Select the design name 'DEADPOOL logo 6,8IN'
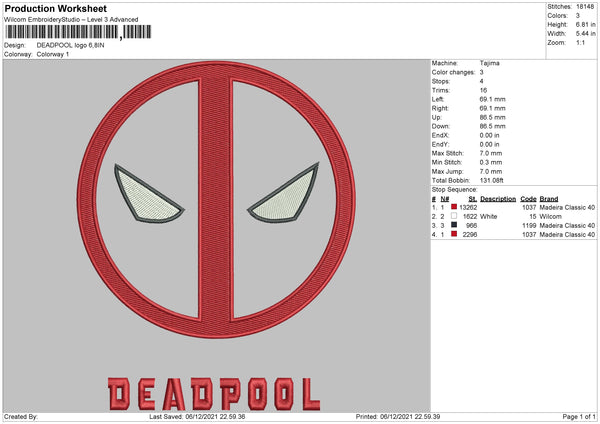 (70, 45)
